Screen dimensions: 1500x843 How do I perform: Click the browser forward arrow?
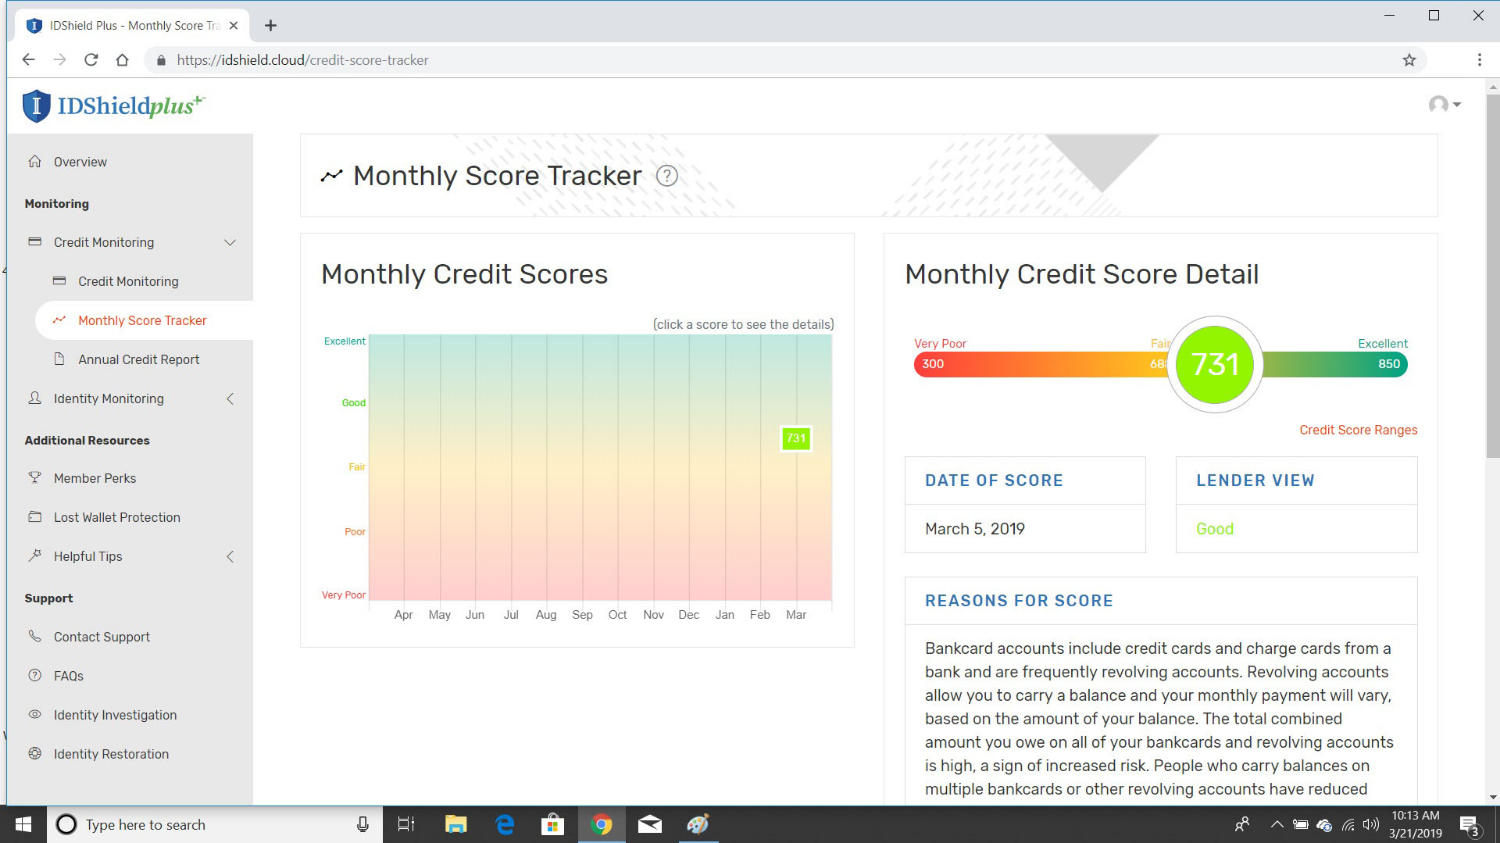(x=60, y=60)
